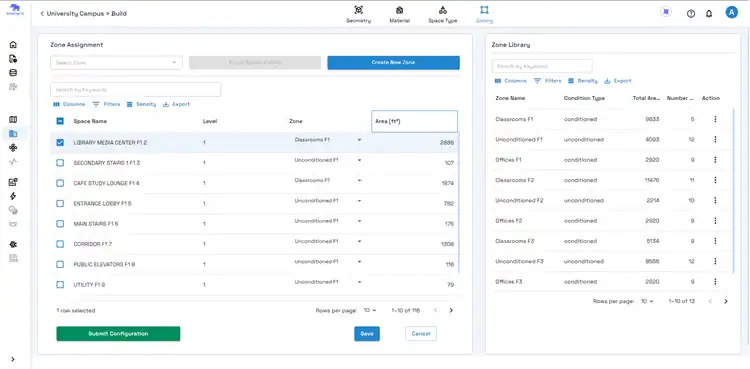Viewport: 750px width, 369px height.
Task: Switch to the Space Type tab
Action: (x=442, y=14)
